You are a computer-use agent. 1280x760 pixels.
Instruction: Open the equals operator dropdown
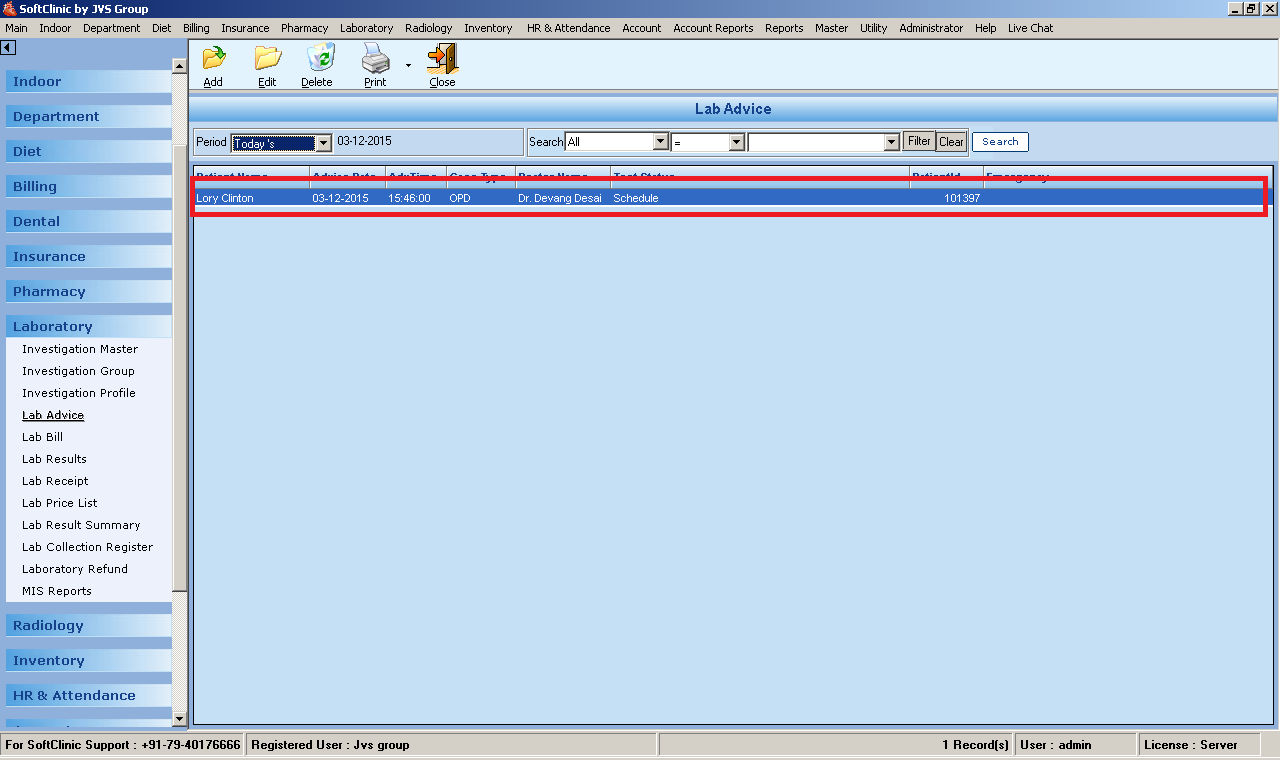pyautogui.click(x=736, y=142)
